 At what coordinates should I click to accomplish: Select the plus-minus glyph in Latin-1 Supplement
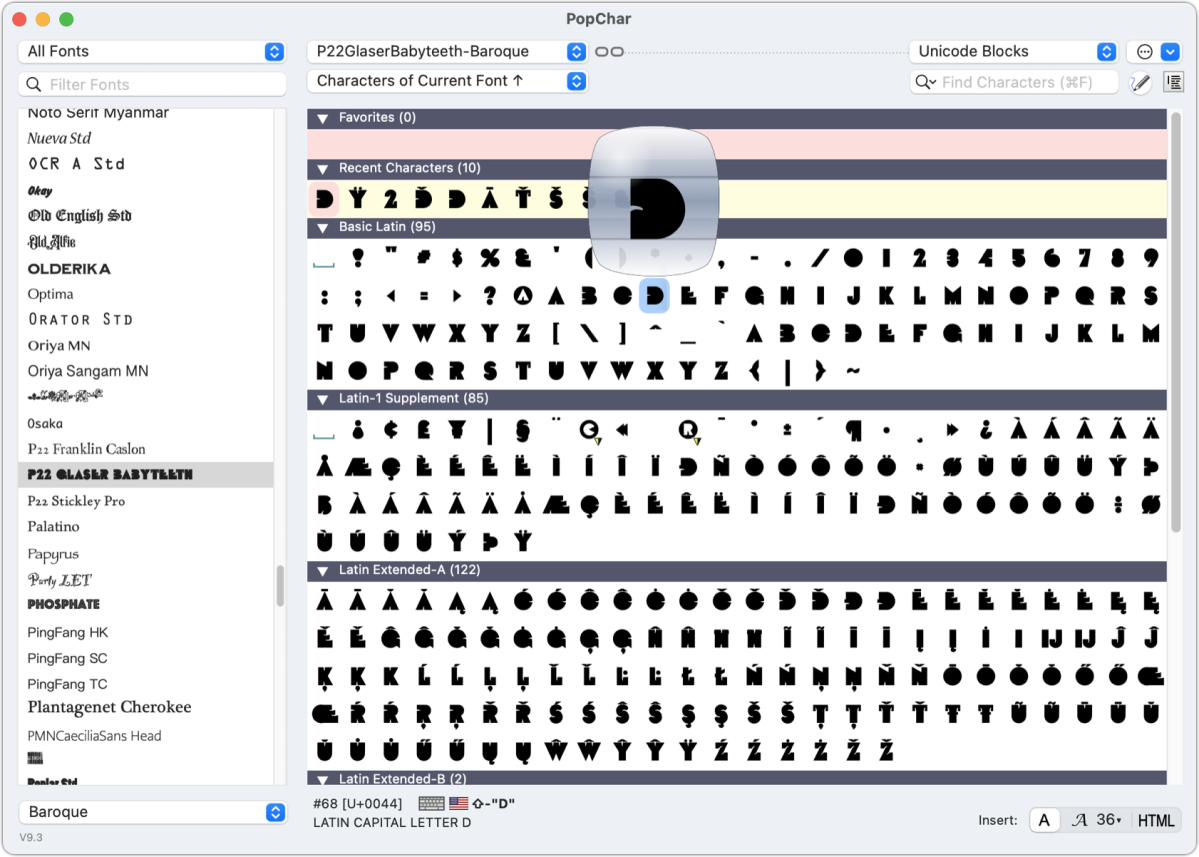pos(788,430)
